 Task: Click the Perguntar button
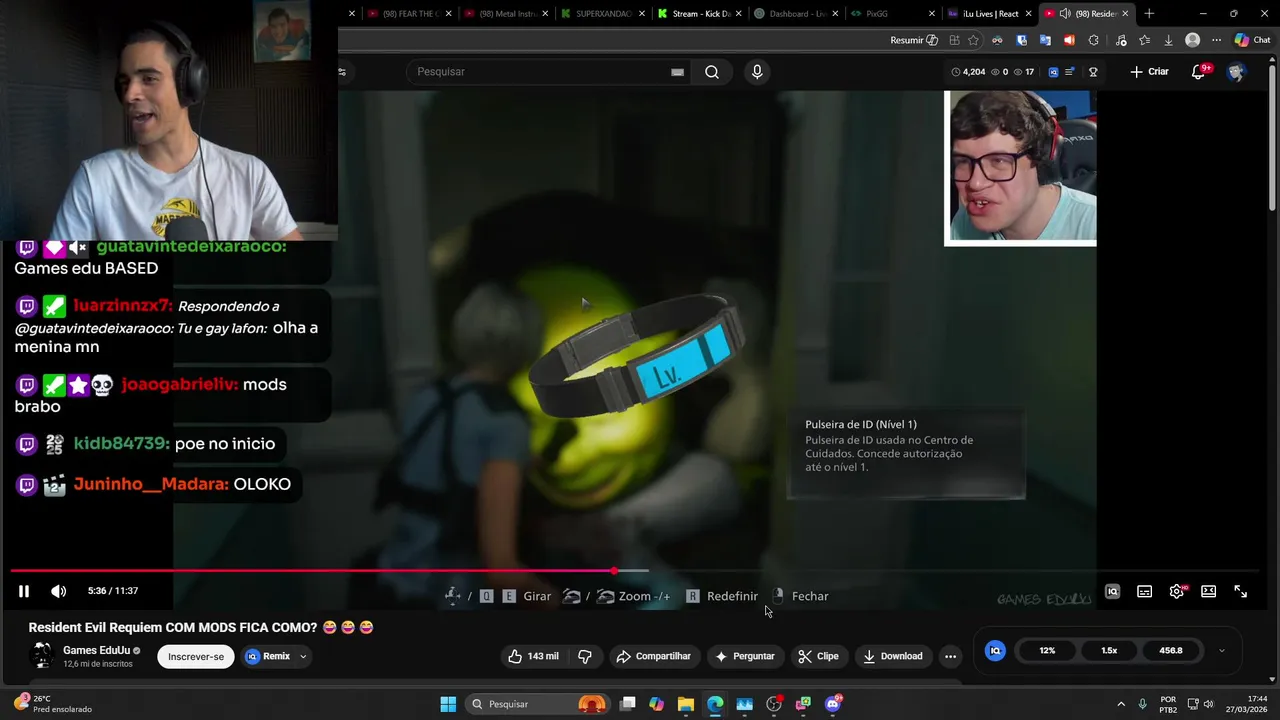tap(744, 656)
